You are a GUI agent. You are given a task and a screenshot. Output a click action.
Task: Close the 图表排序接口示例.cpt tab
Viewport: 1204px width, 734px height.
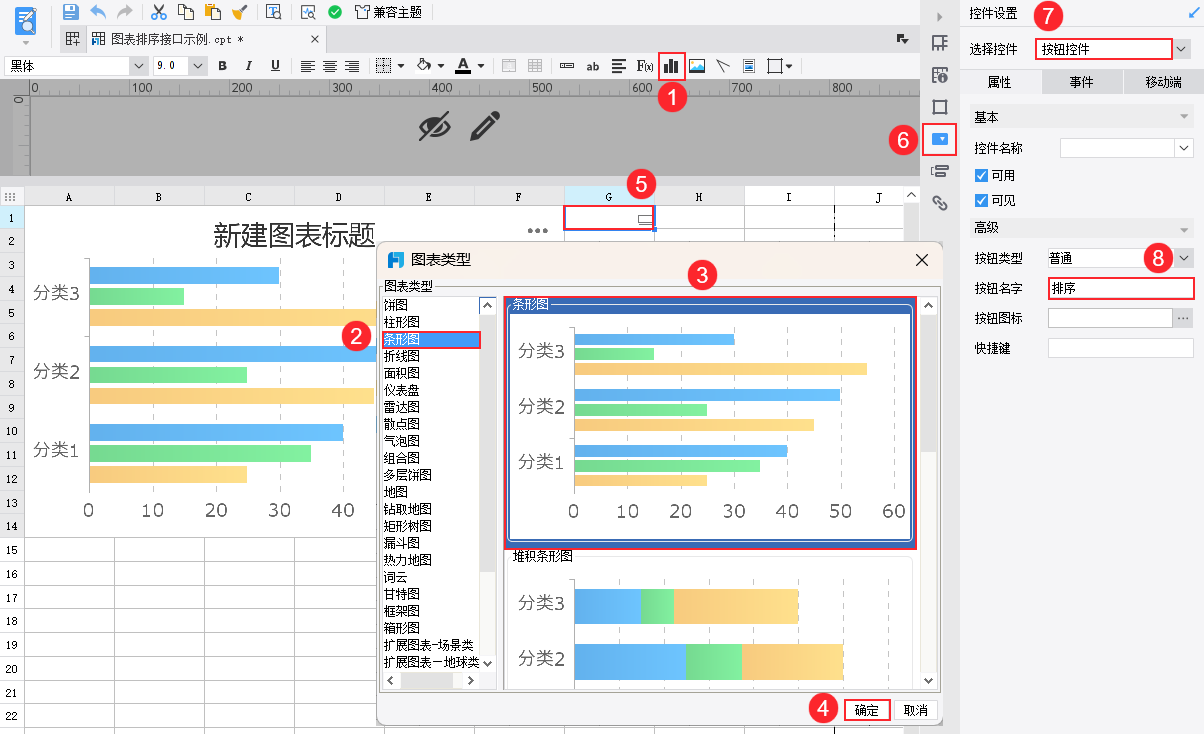pos(315,39)
